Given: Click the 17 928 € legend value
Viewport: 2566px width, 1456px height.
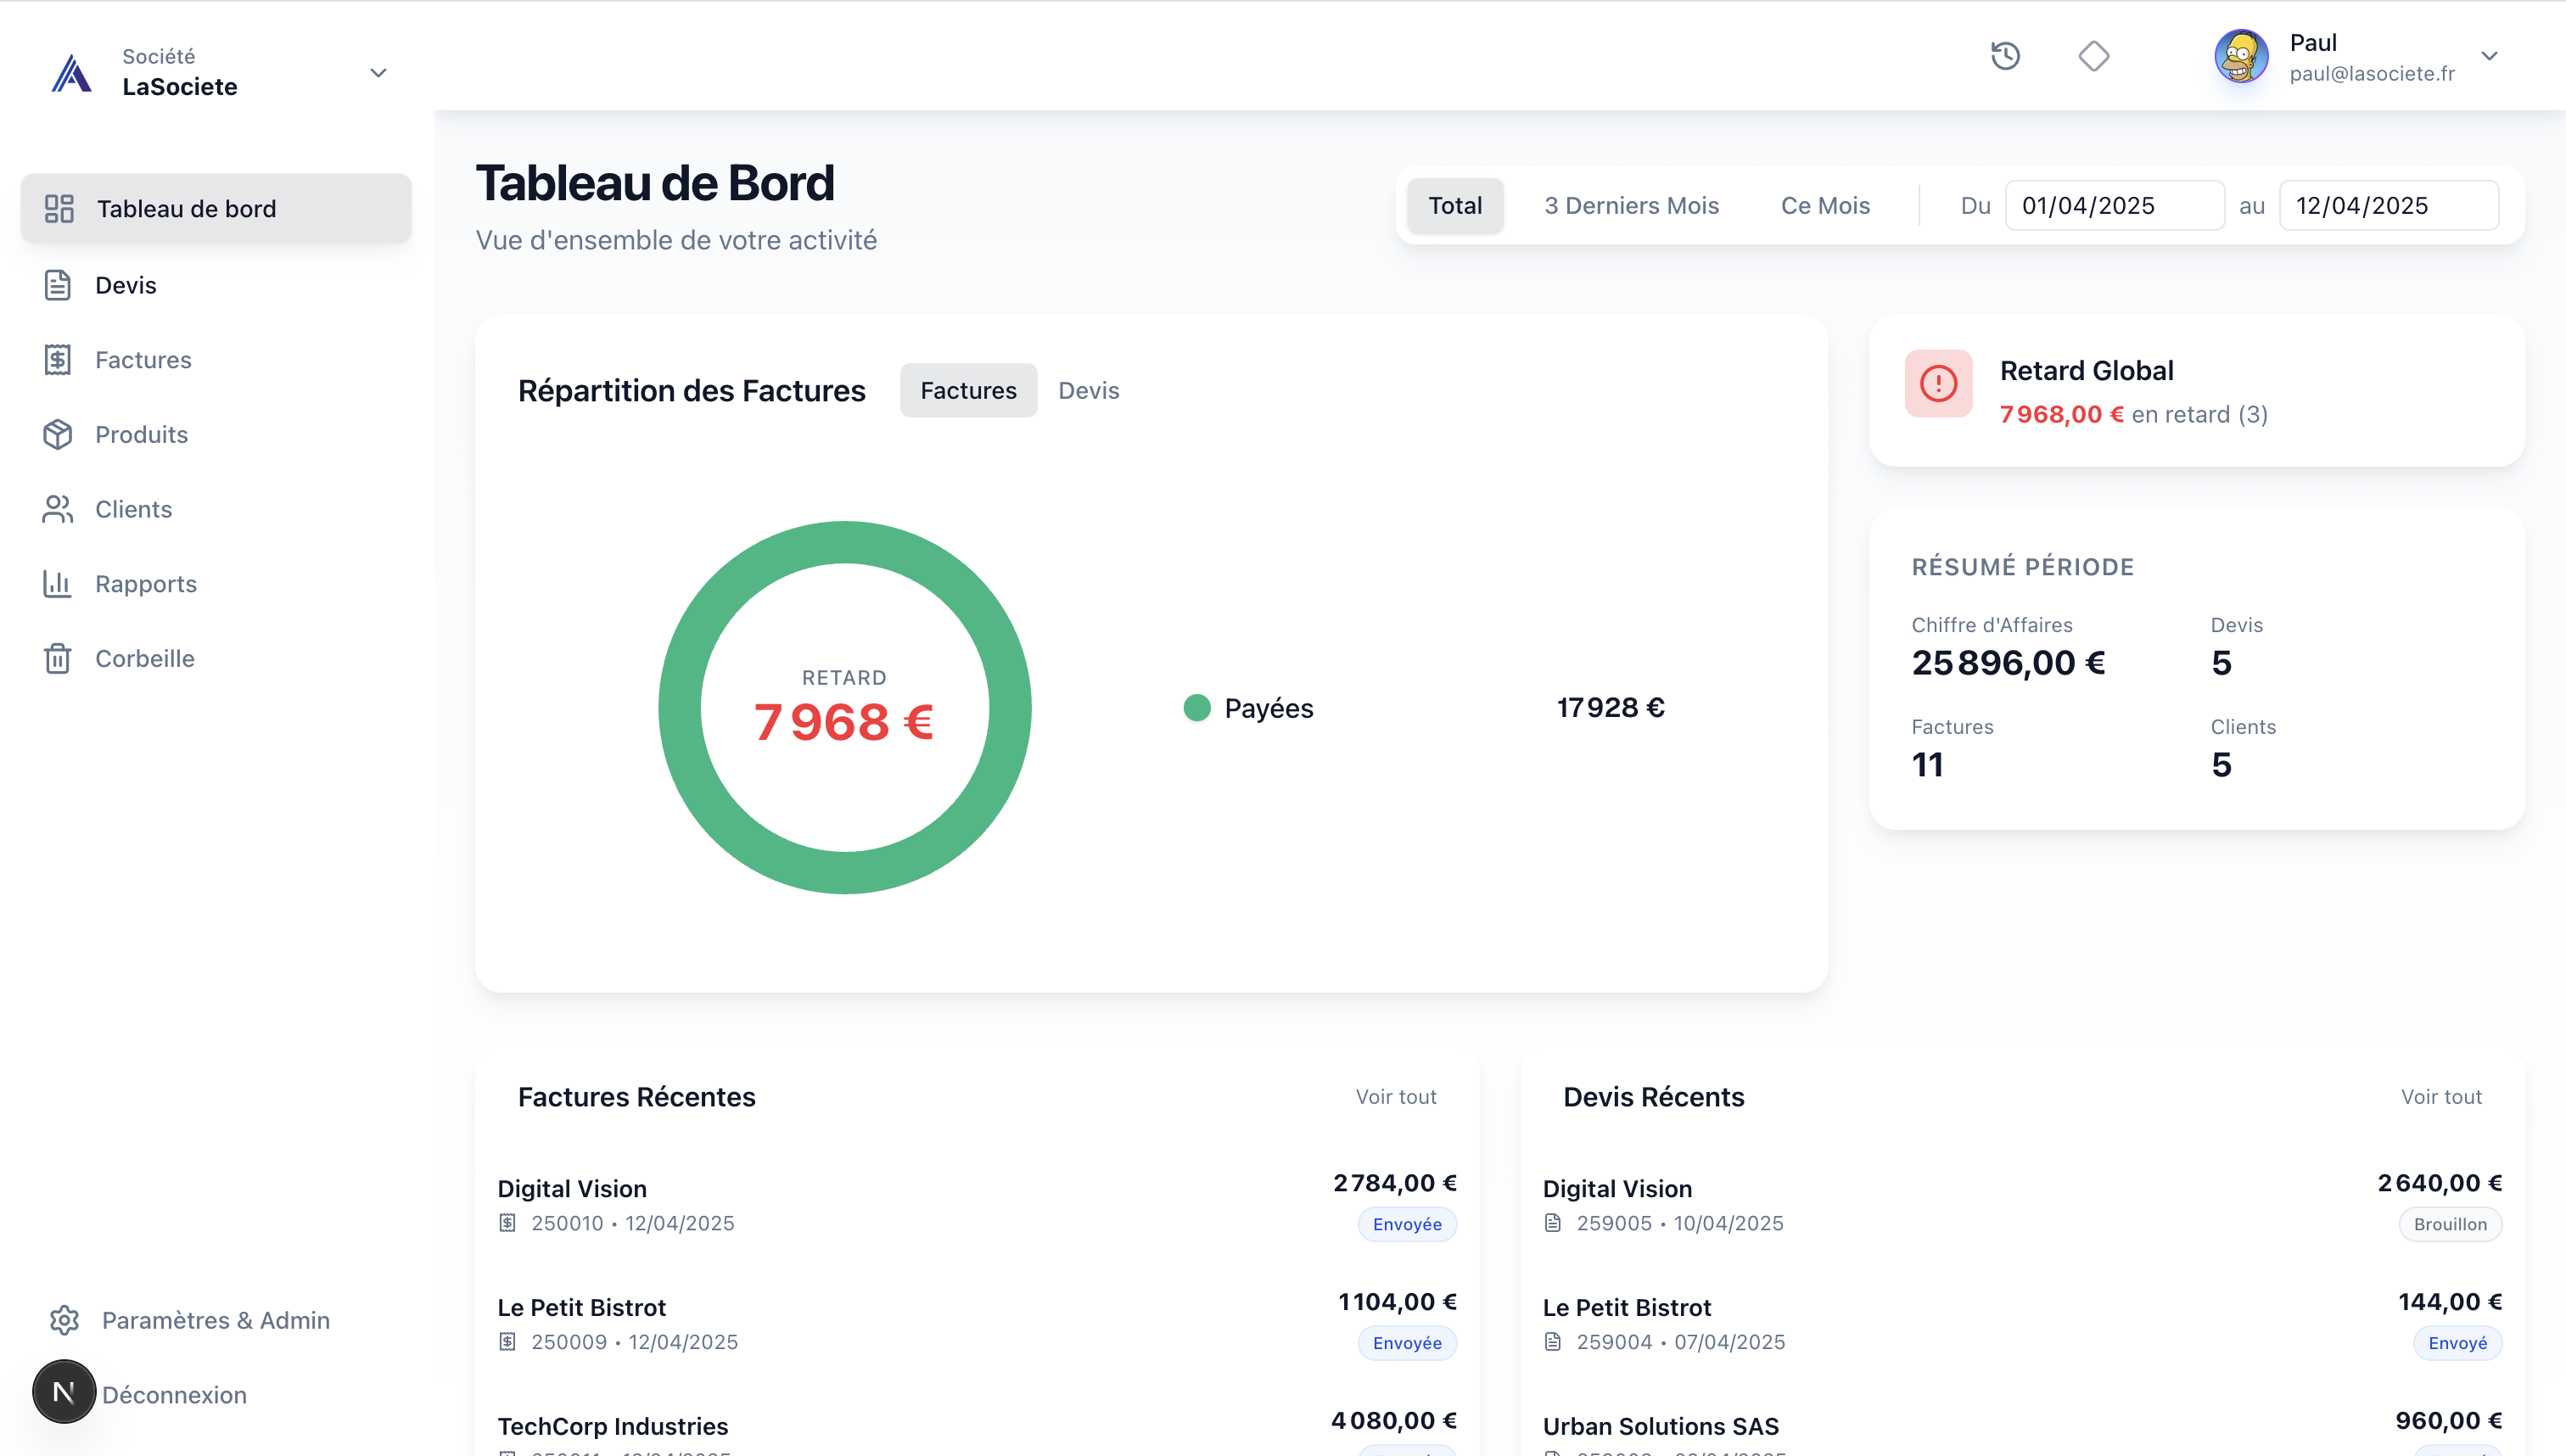Looking at the screenshot, I should point(1610,708).
